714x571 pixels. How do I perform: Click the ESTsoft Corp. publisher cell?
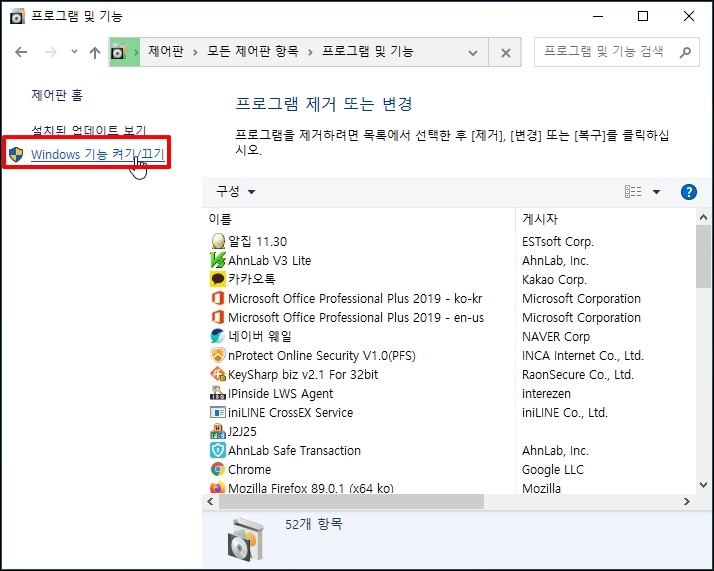(x=558, y=242)
